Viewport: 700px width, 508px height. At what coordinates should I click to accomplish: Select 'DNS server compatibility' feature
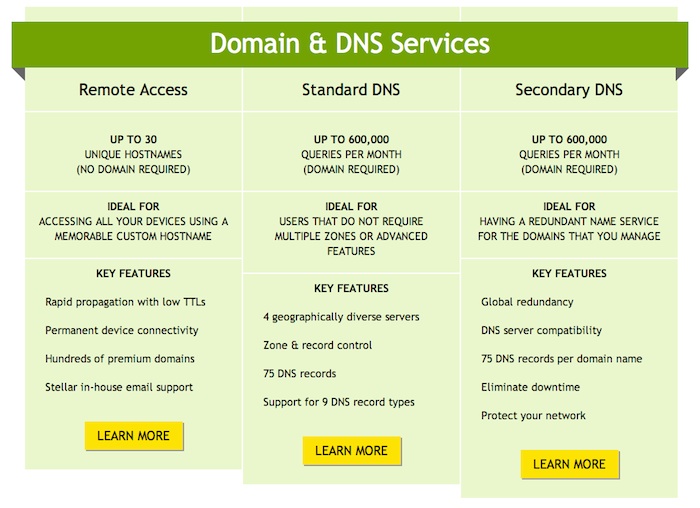[541, 330]
